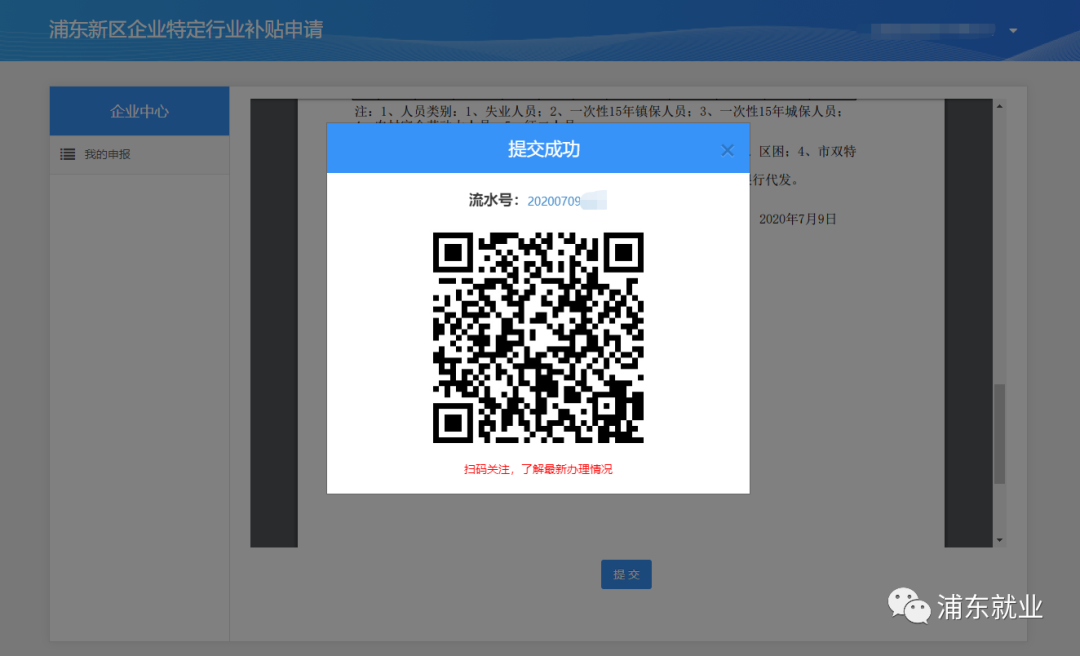
Task: Click the list icon beside 我的申报
Action: point(68,154)
